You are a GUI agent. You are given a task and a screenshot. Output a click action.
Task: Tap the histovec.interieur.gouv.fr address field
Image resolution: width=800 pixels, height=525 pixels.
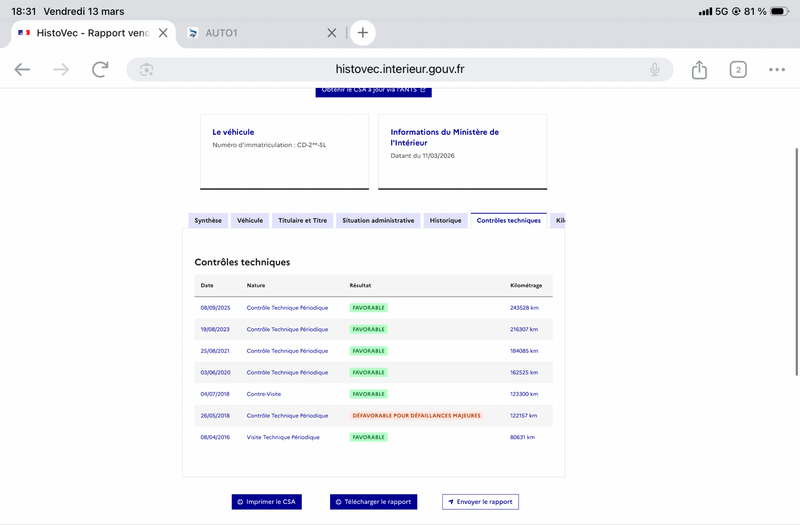pos(400,69)
